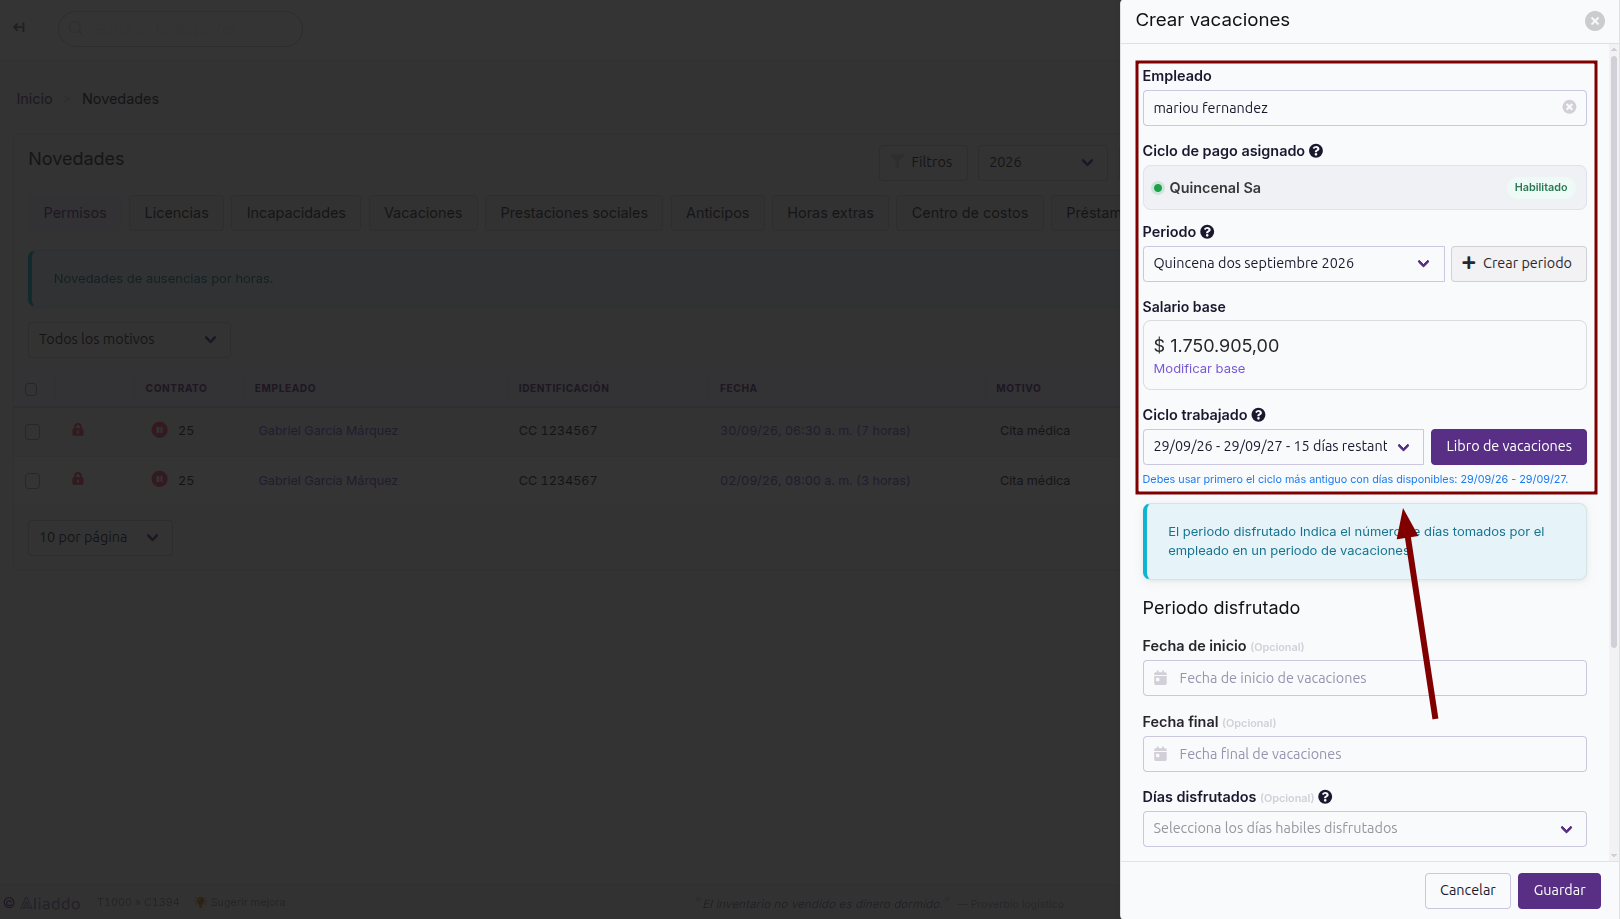This screenshot has width=1620, height=919.
Task: Open help icon next to Ciclo trabajado
Action: click(x=1258, y=415)
